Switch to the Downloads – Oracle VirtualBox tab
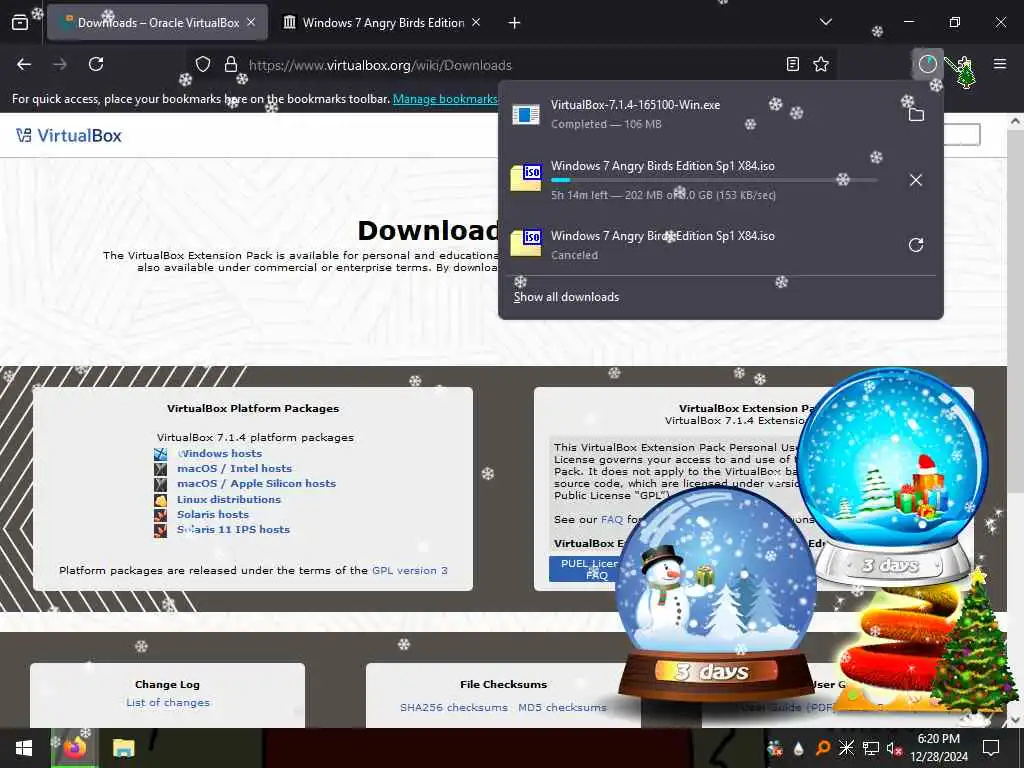This screenshot has height=768, width=1024. pyautogui.click(x=157, y=23)
